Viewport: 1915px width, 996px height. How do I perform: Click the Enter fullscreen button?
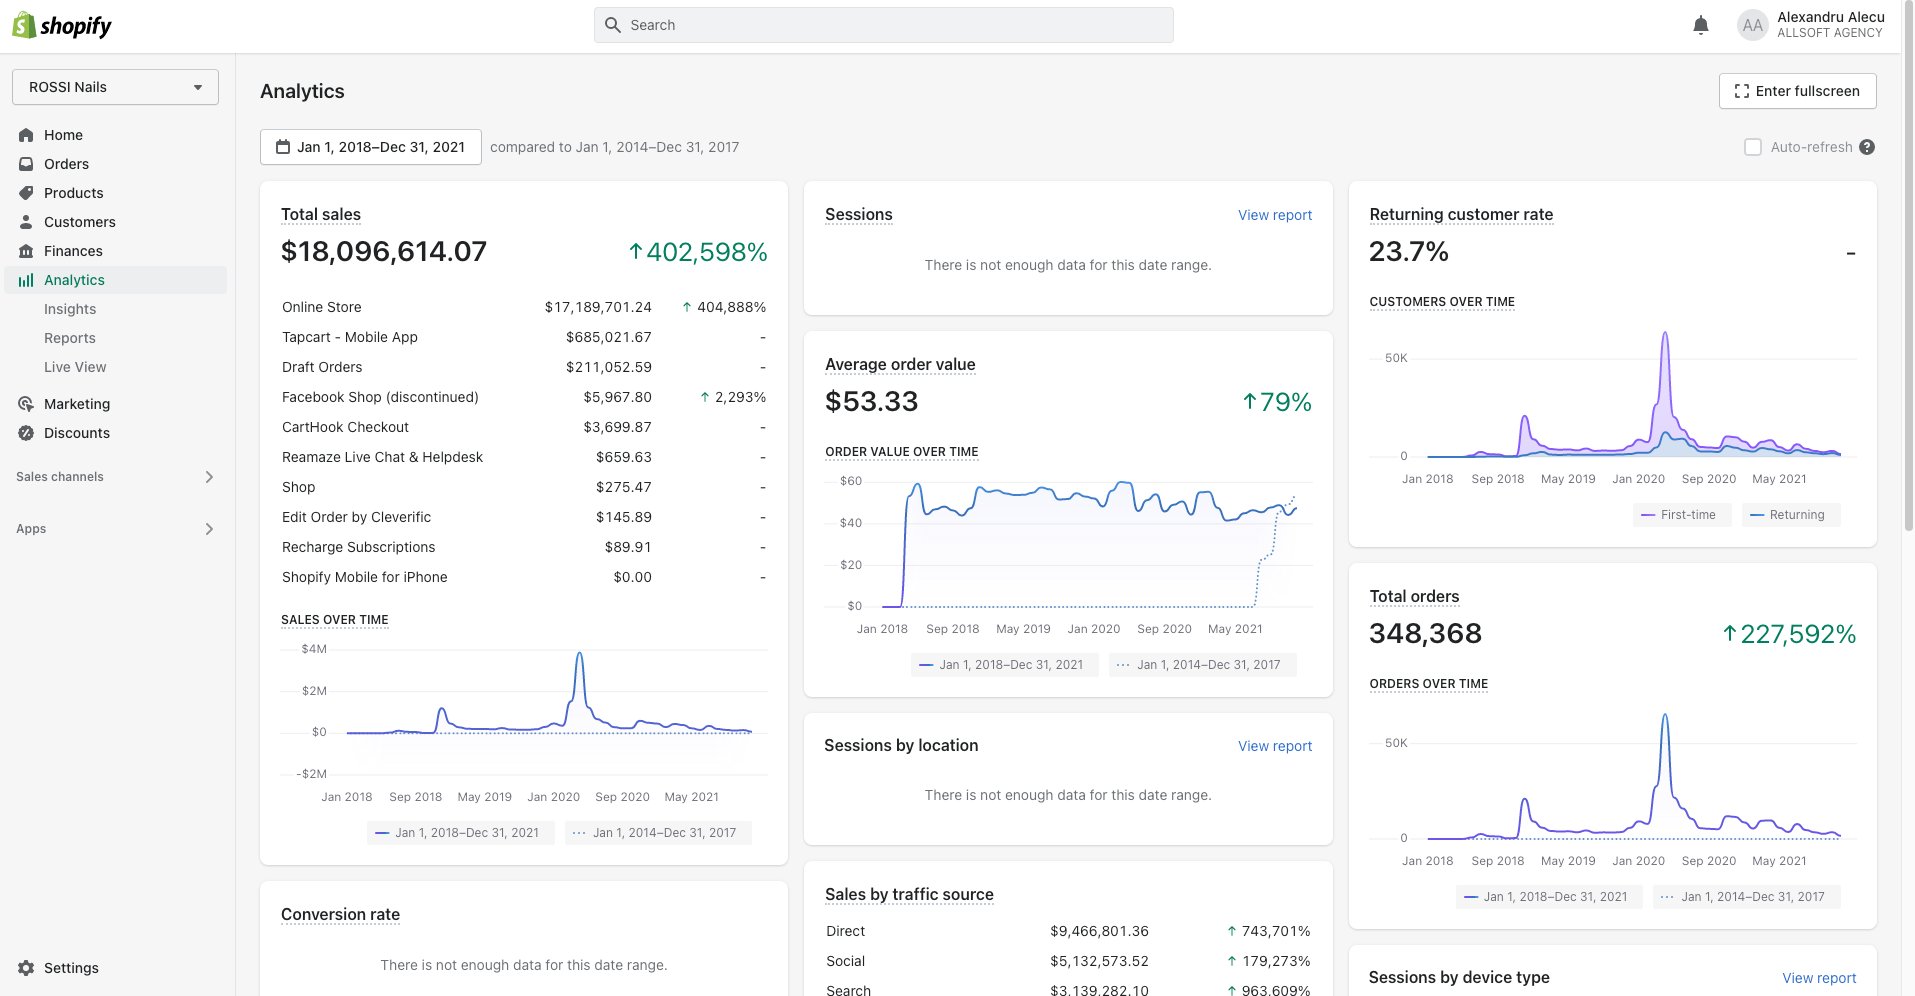pyautogui.click(x=1797, y=91)
